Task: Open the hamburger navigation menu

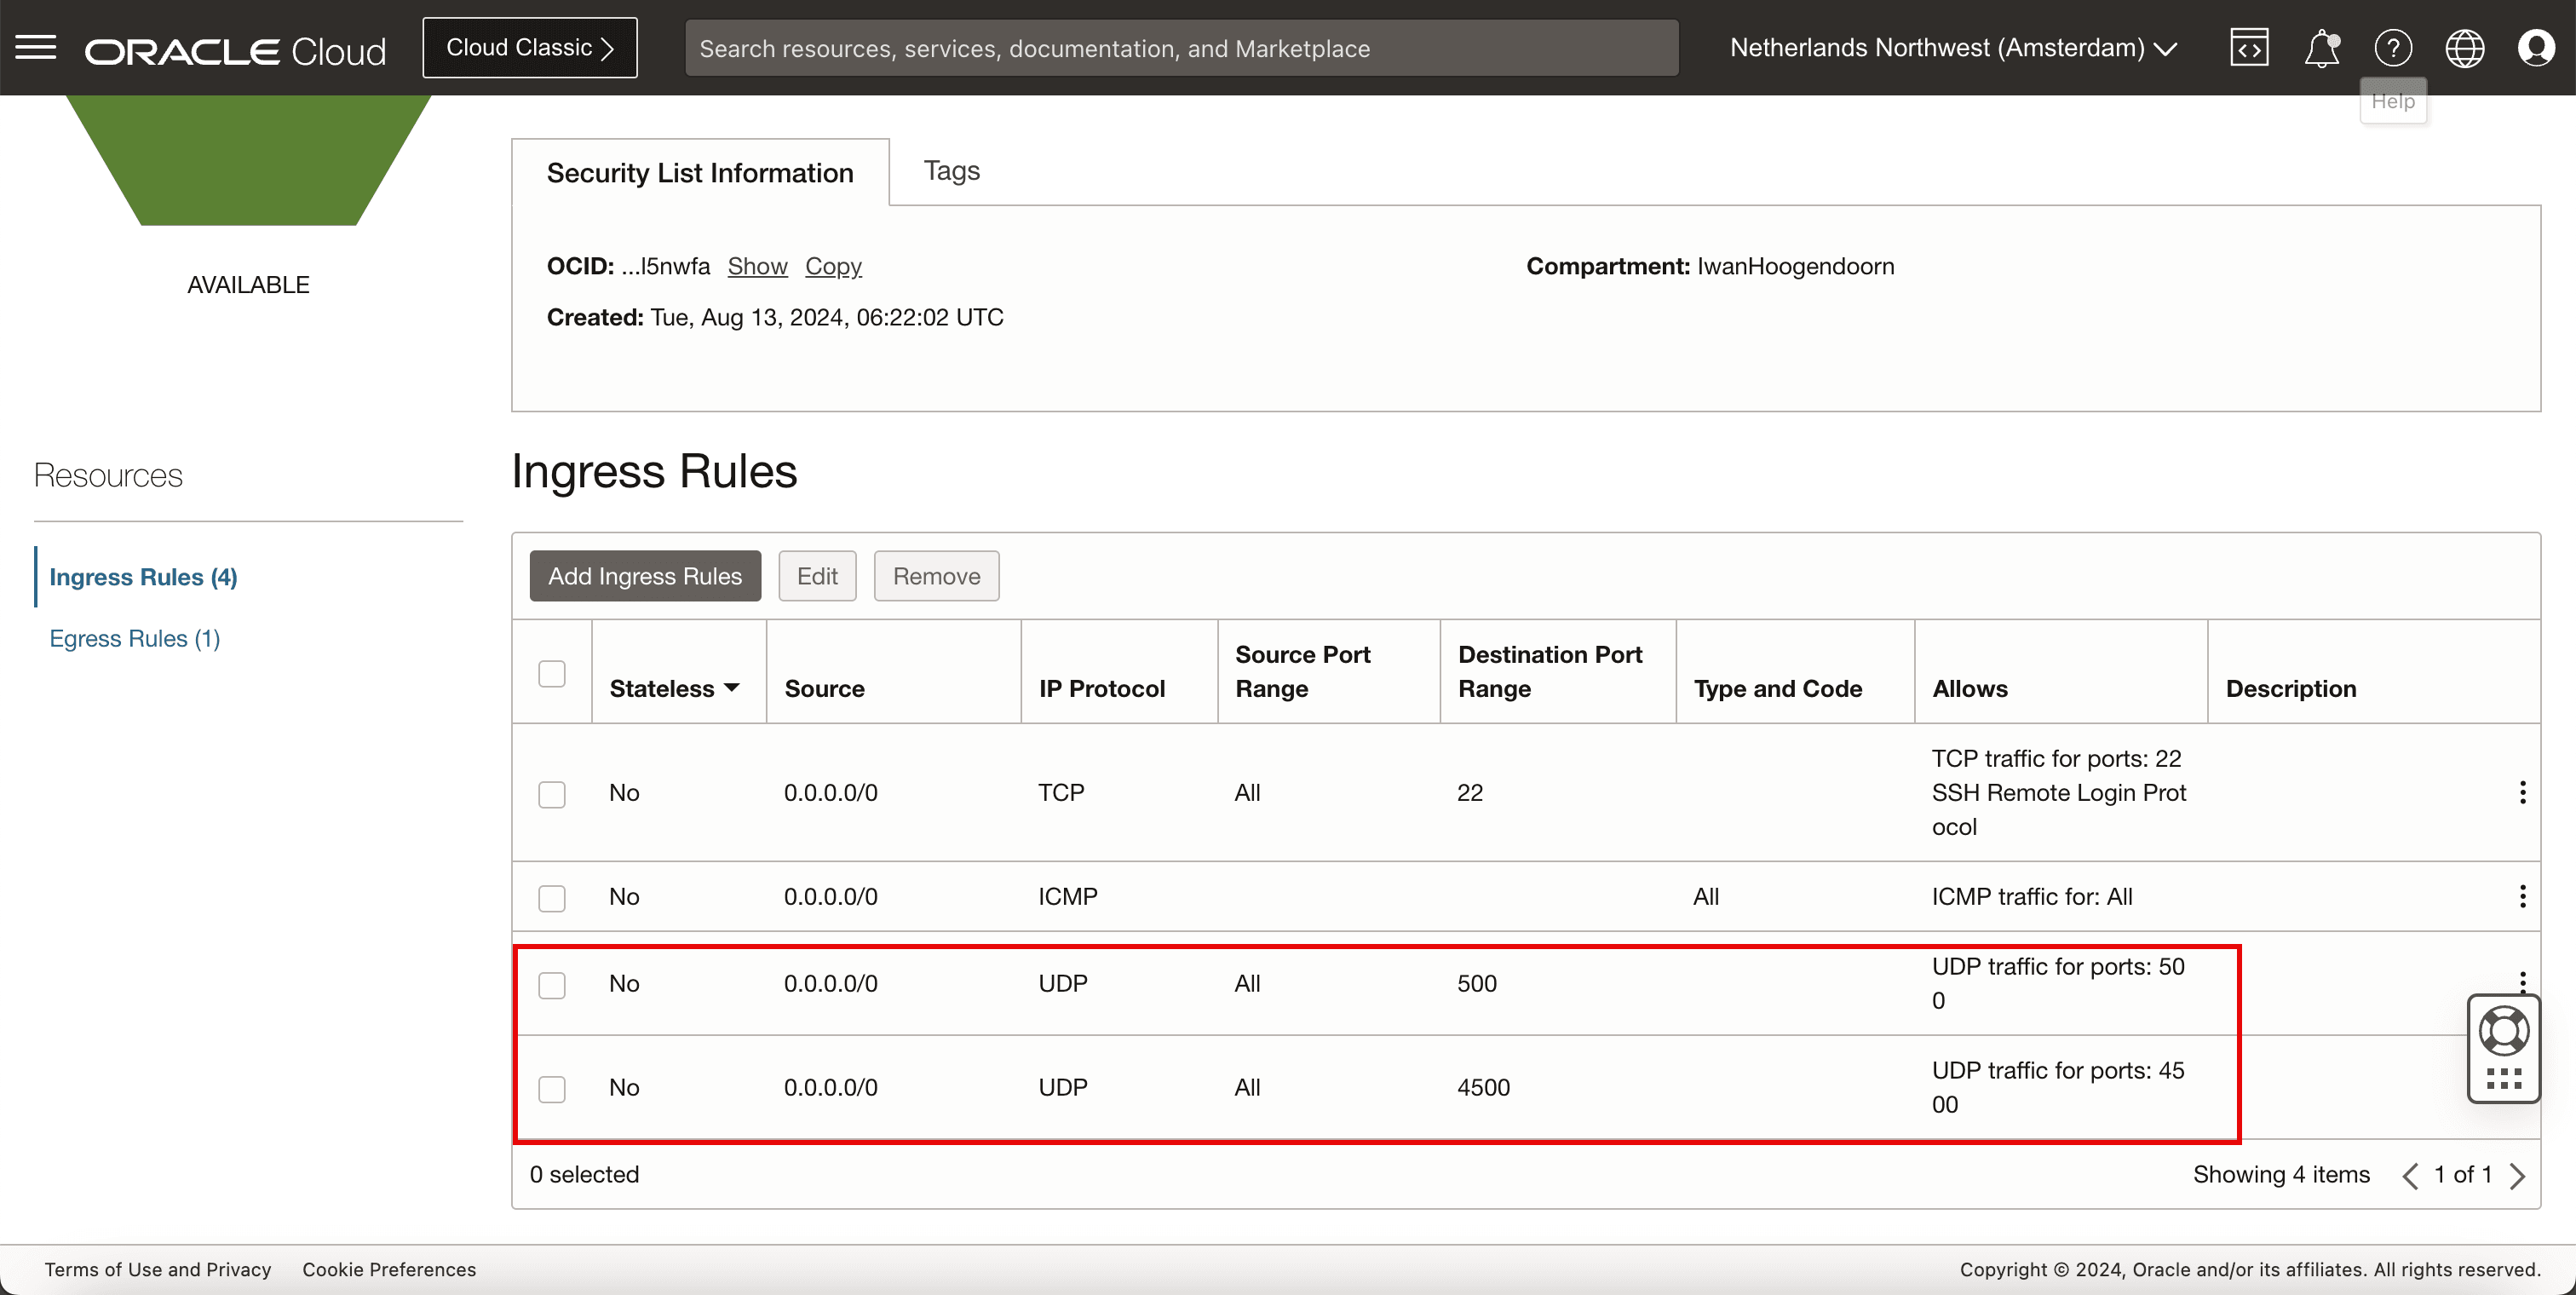Action: [x=36, y=47]
